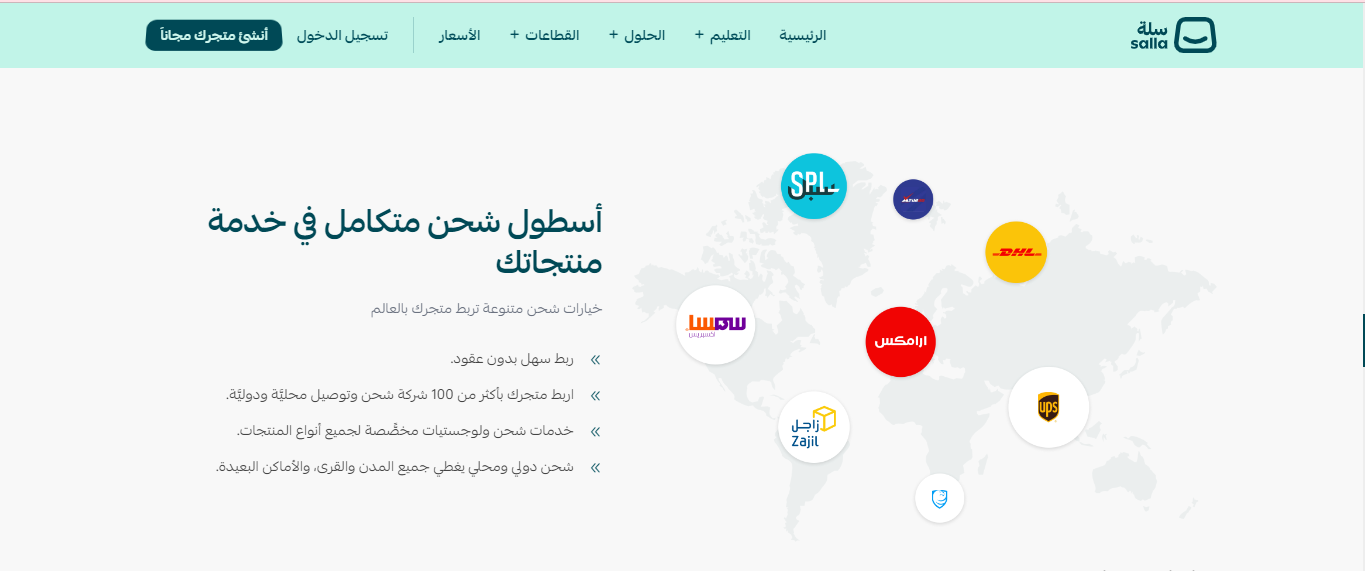Open the الأسعار pricing page
This screenshot has height=571, width=1365.
coord(459,35)
